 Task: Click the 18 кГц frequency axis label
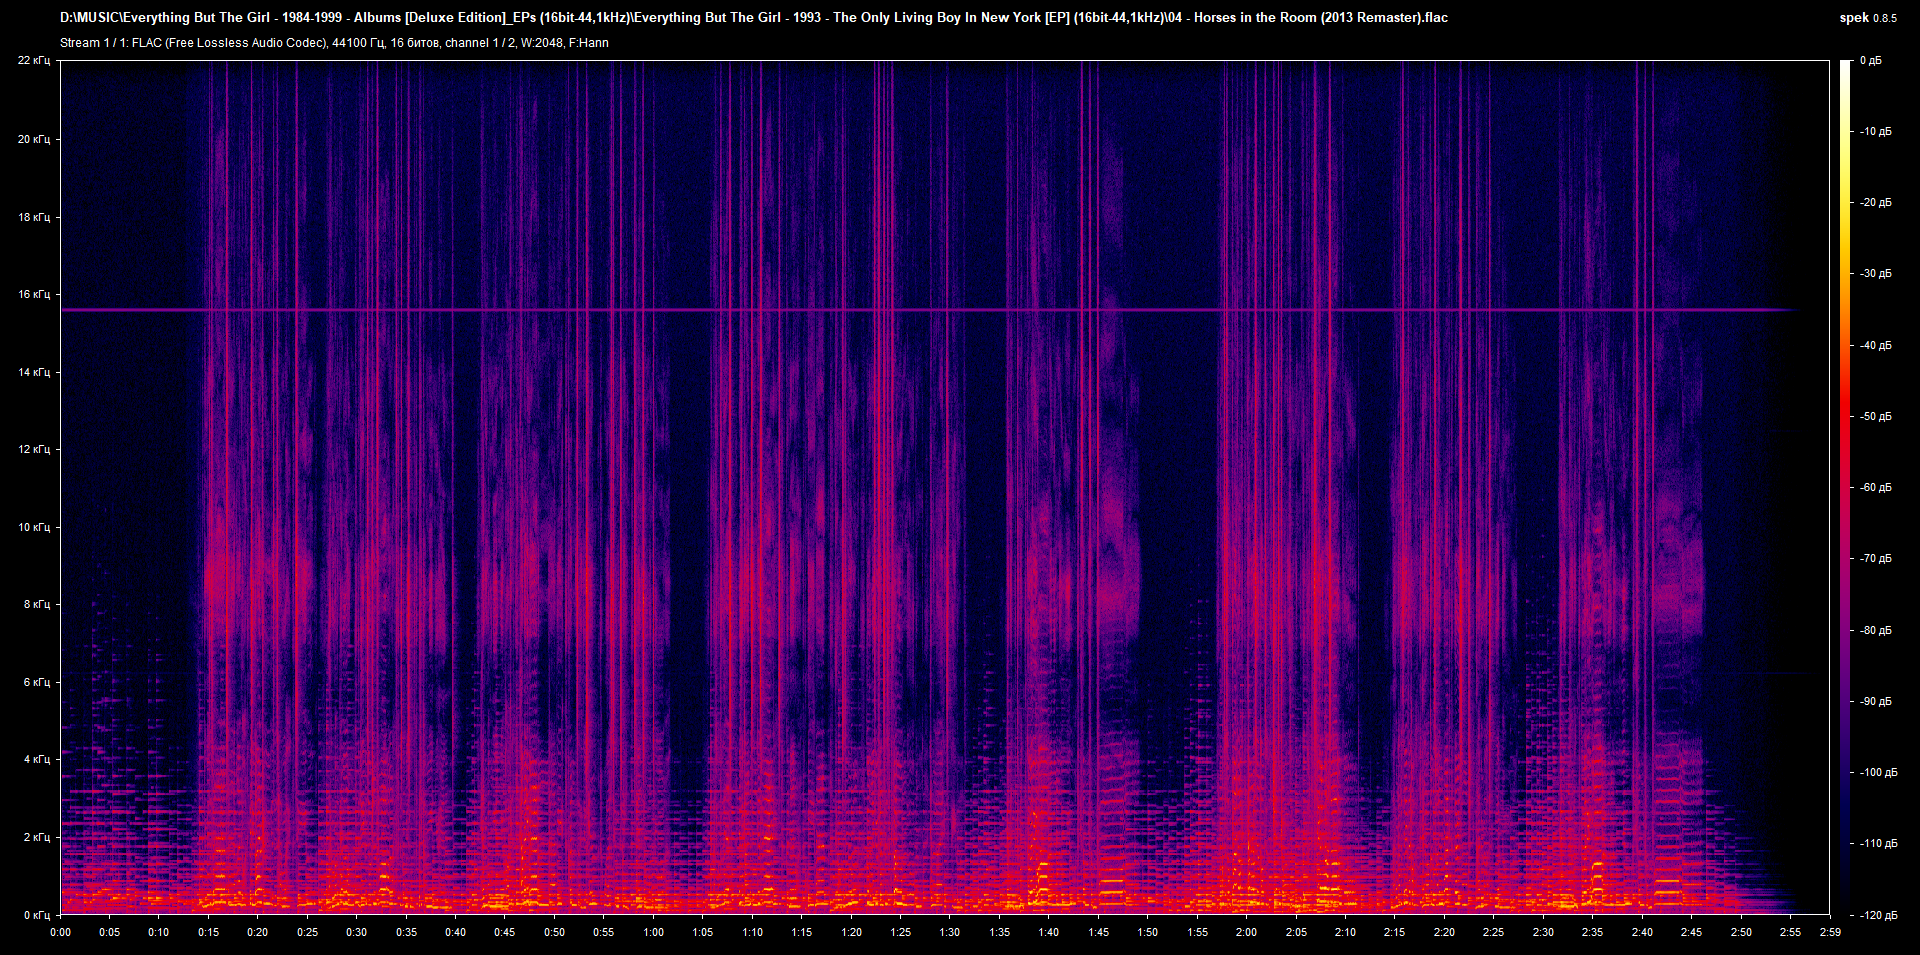pyautogui.click(x=34, y=217)
